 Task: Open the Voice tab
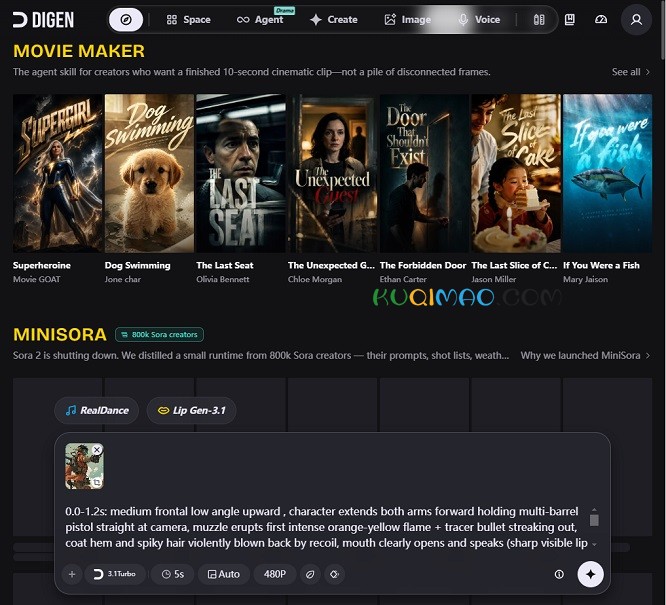pos(480,20)
